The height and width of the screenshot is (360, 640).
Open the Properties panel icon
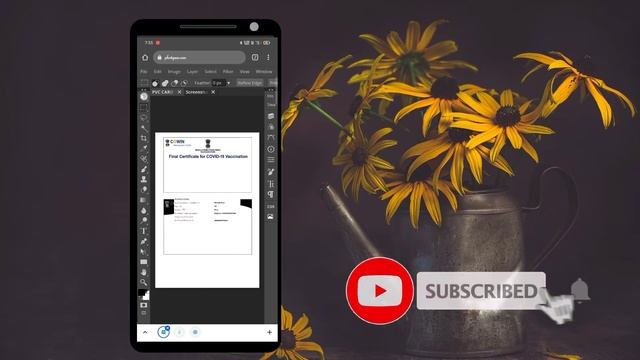(x=271, y=160)
